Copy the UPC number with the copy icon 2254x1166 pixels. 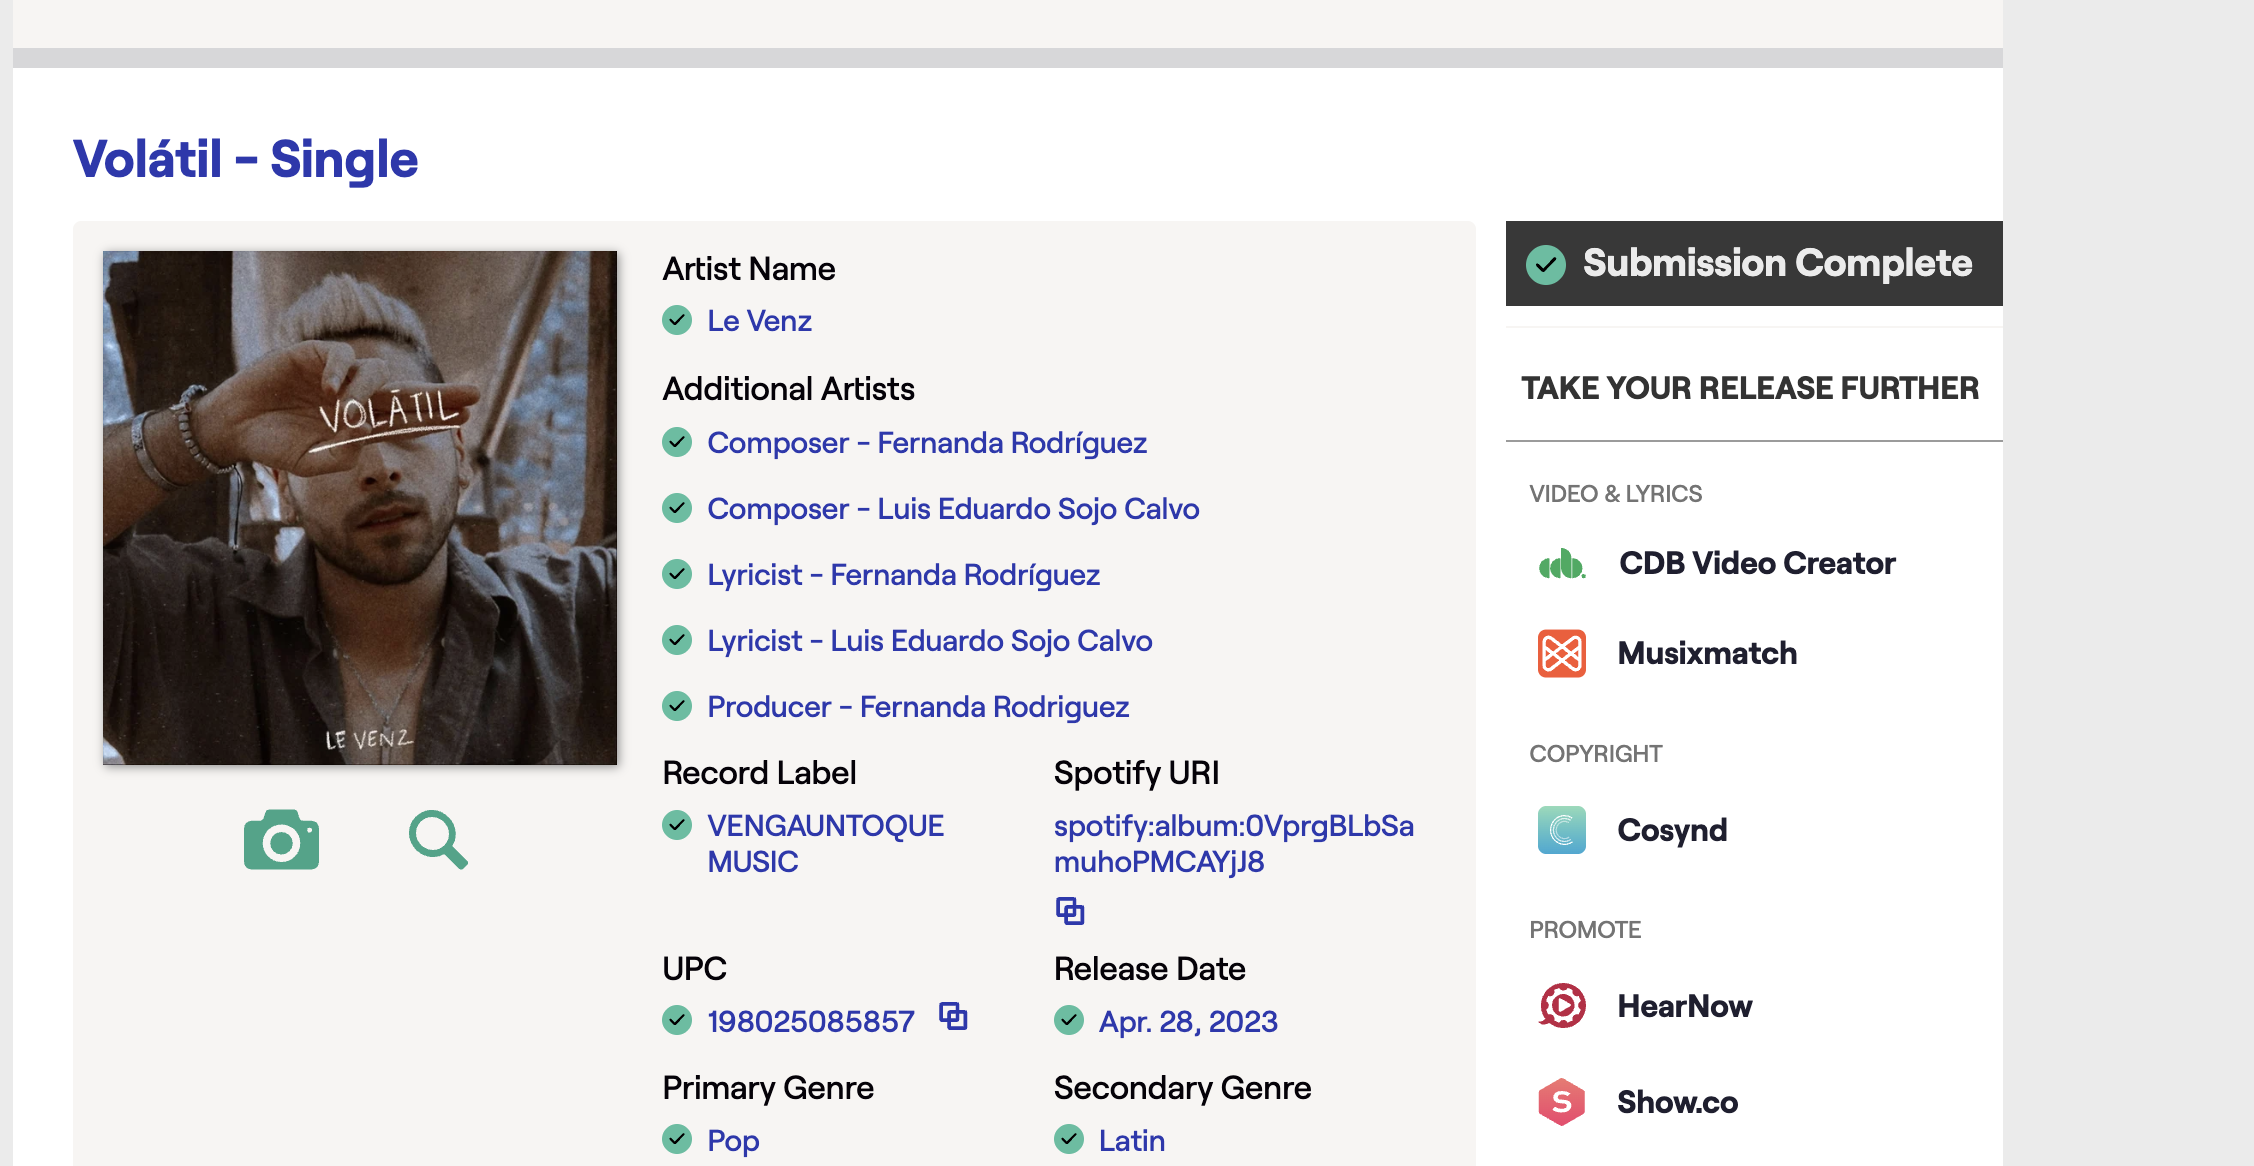(x=953, y=1017)
